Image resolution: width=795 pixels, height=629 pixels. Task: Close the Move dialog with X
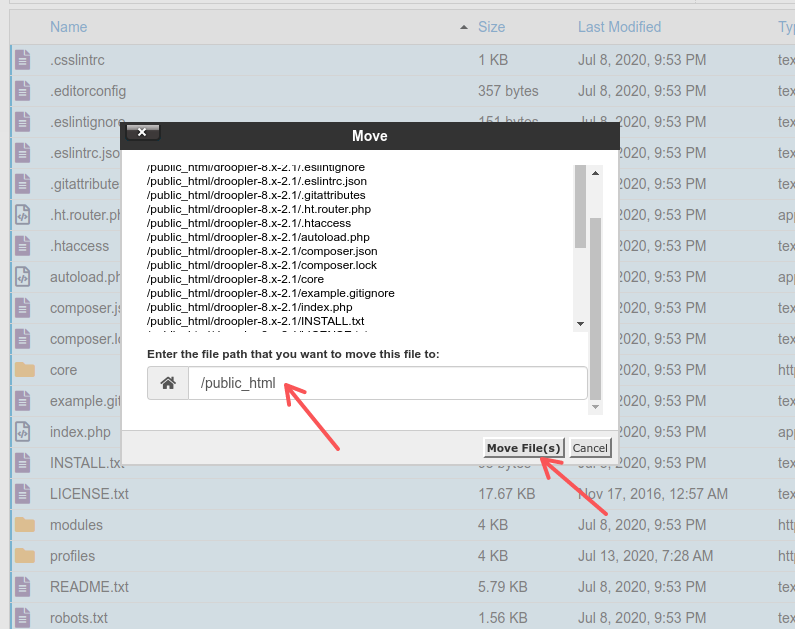coord(142,132)
